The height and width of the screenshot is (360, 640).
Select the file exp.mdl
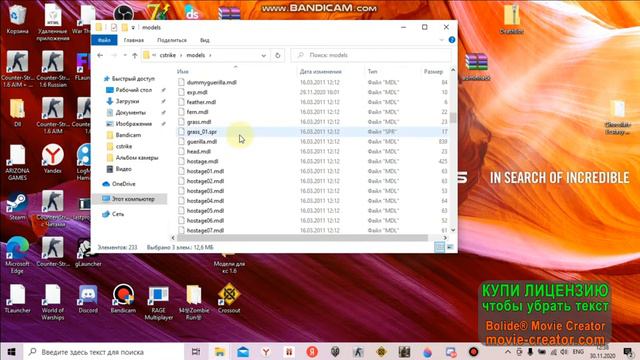(197, 92)
